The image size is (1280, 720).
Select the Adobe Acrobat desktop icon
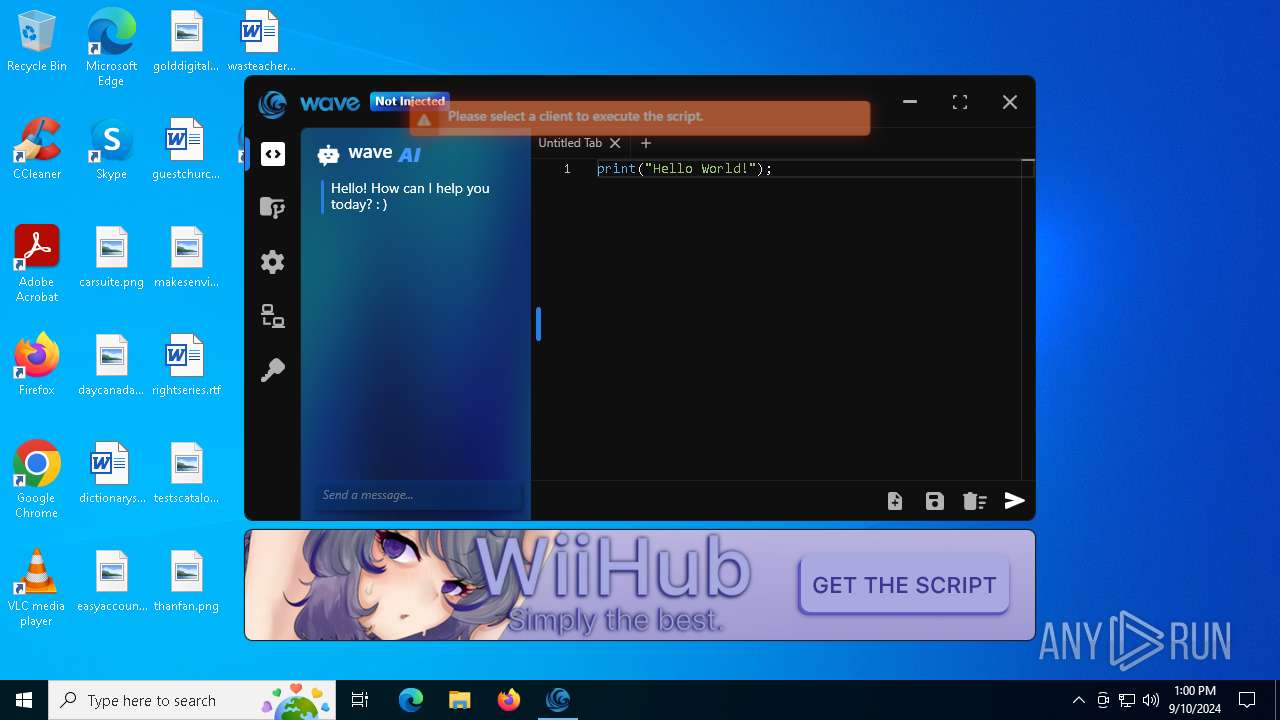37,264
